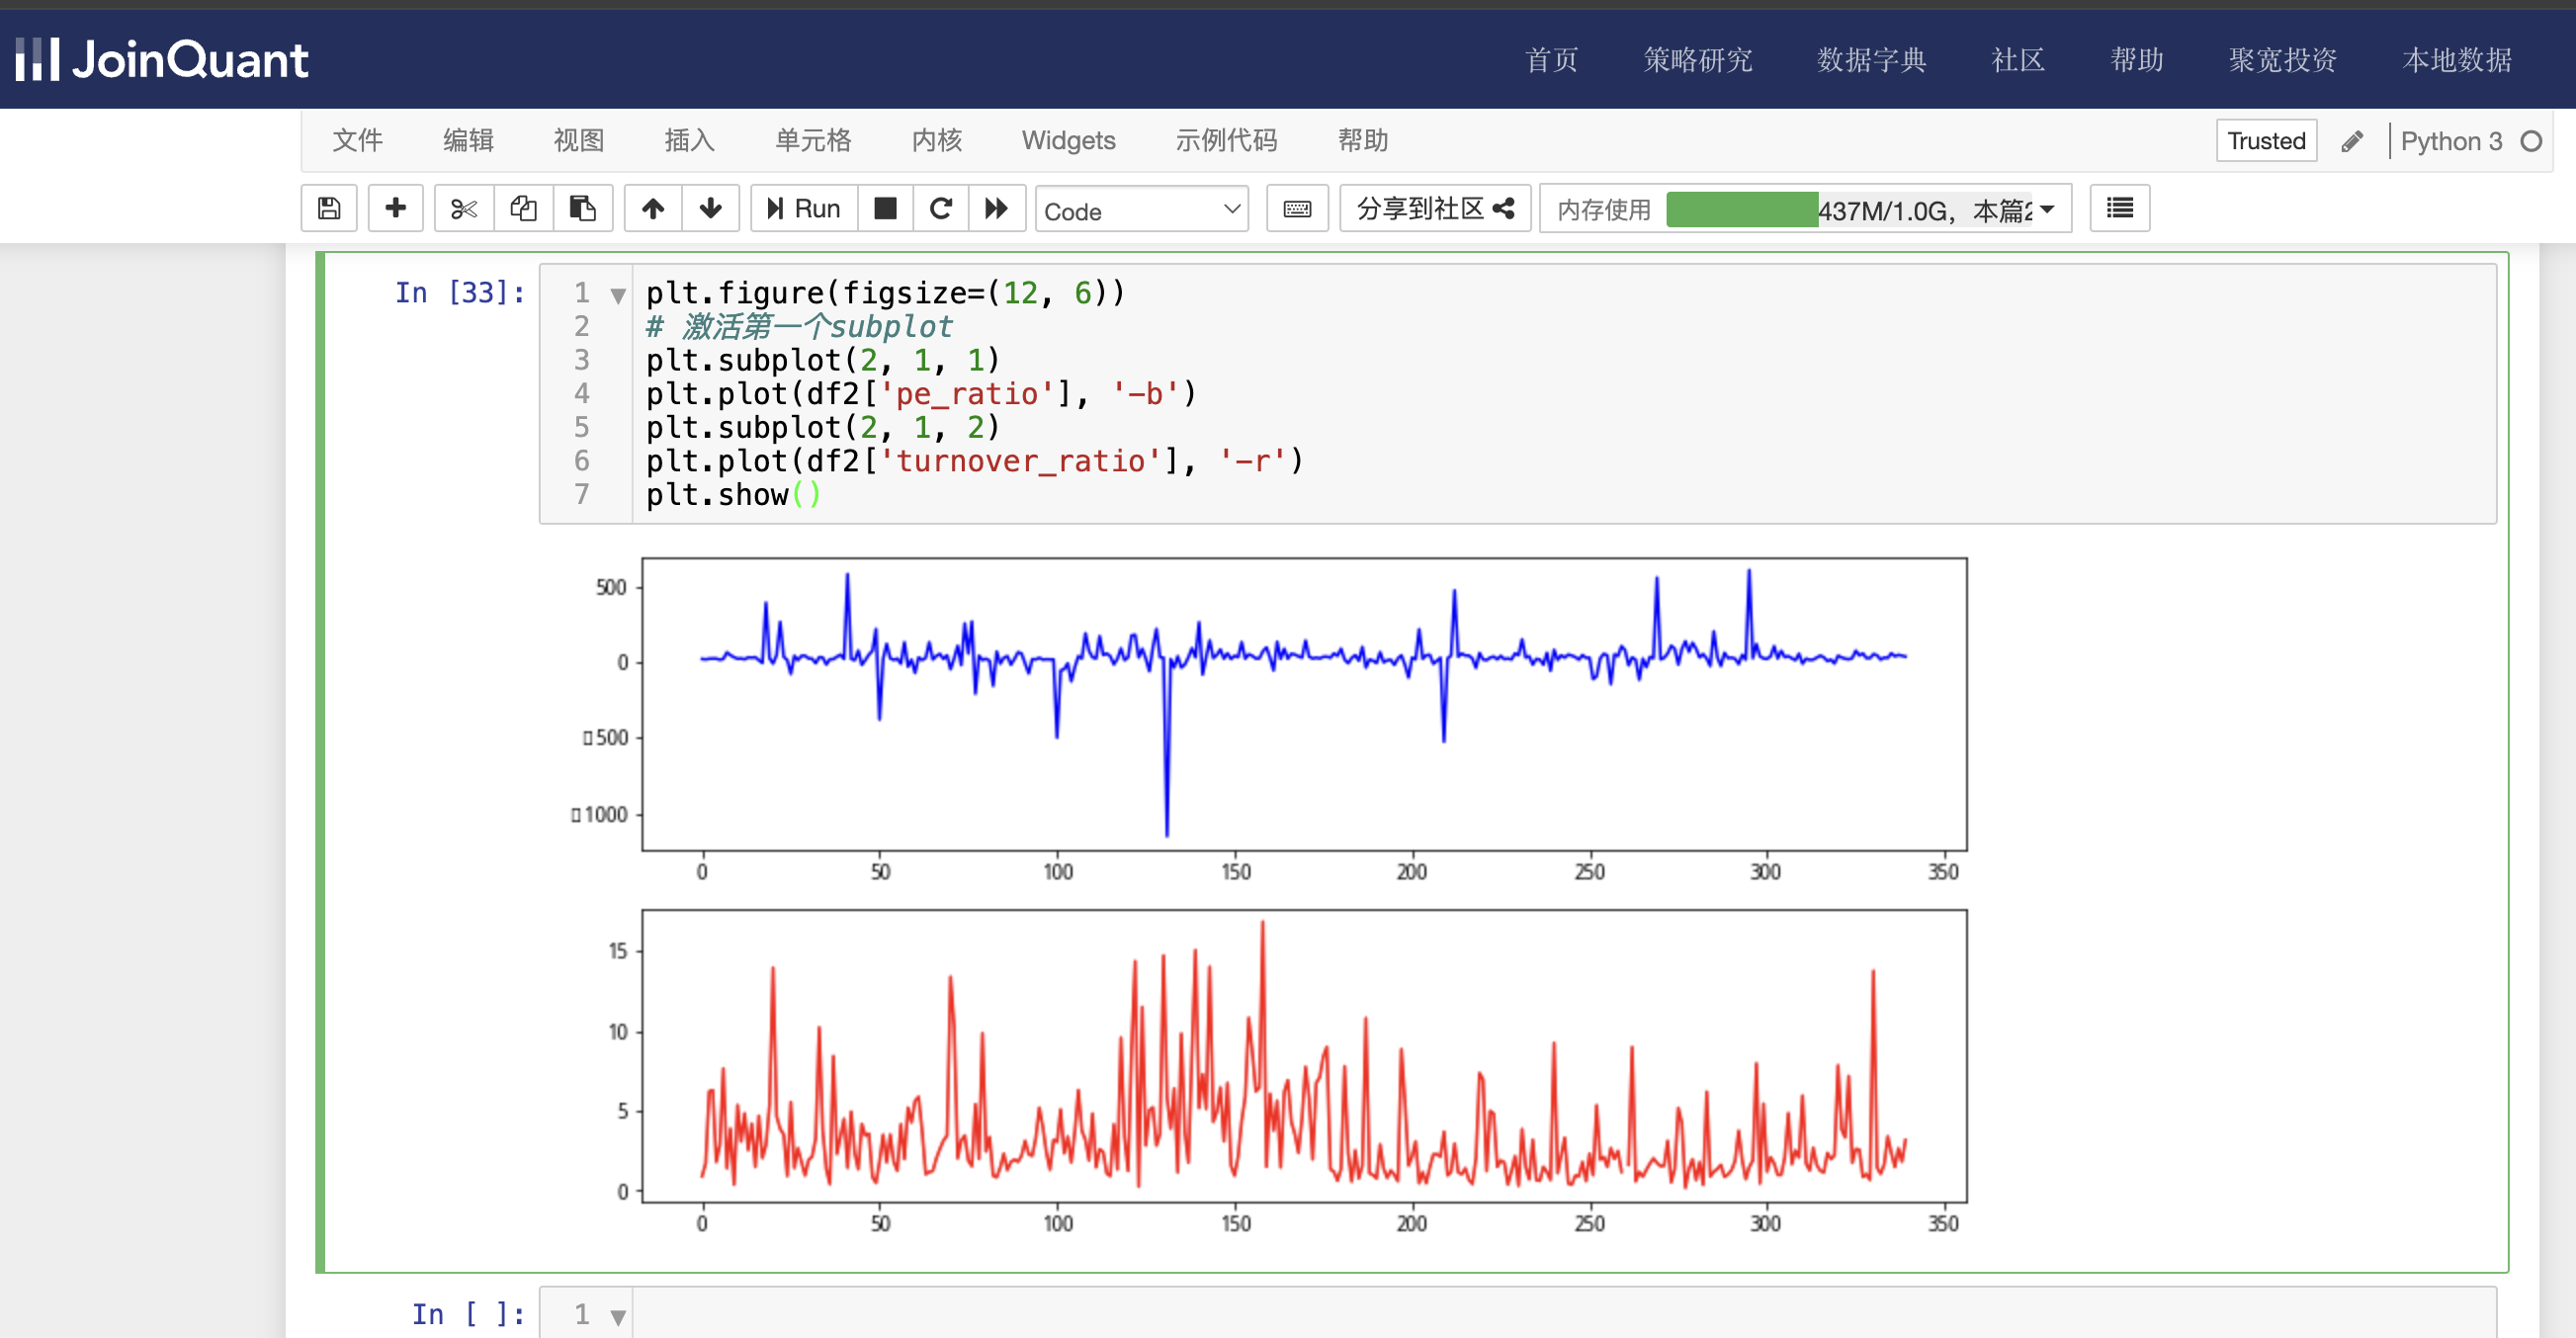This screenshot has height=1338, width=2576.
Task: Click the Python 3 kernel label
Action: pyautogui.click(x=2451, y=141)
